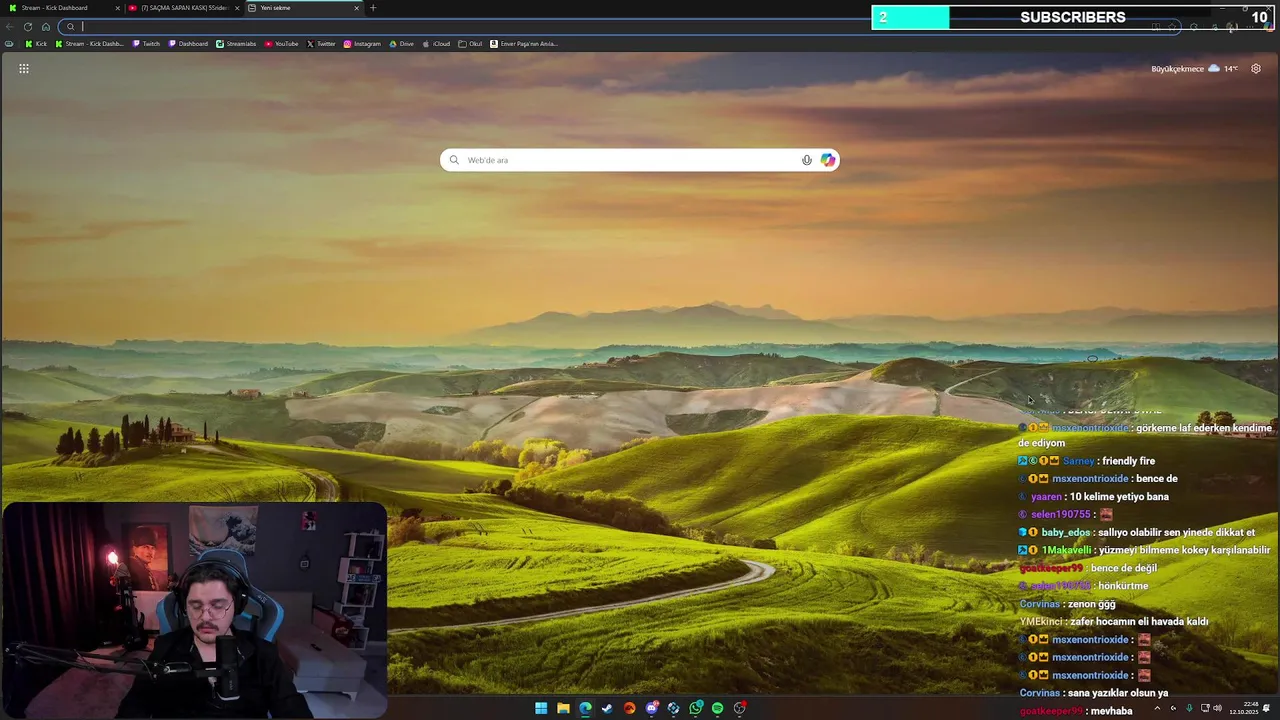Click the magnifier icon in search box
1280x720 pixels.
coord(454,160)
